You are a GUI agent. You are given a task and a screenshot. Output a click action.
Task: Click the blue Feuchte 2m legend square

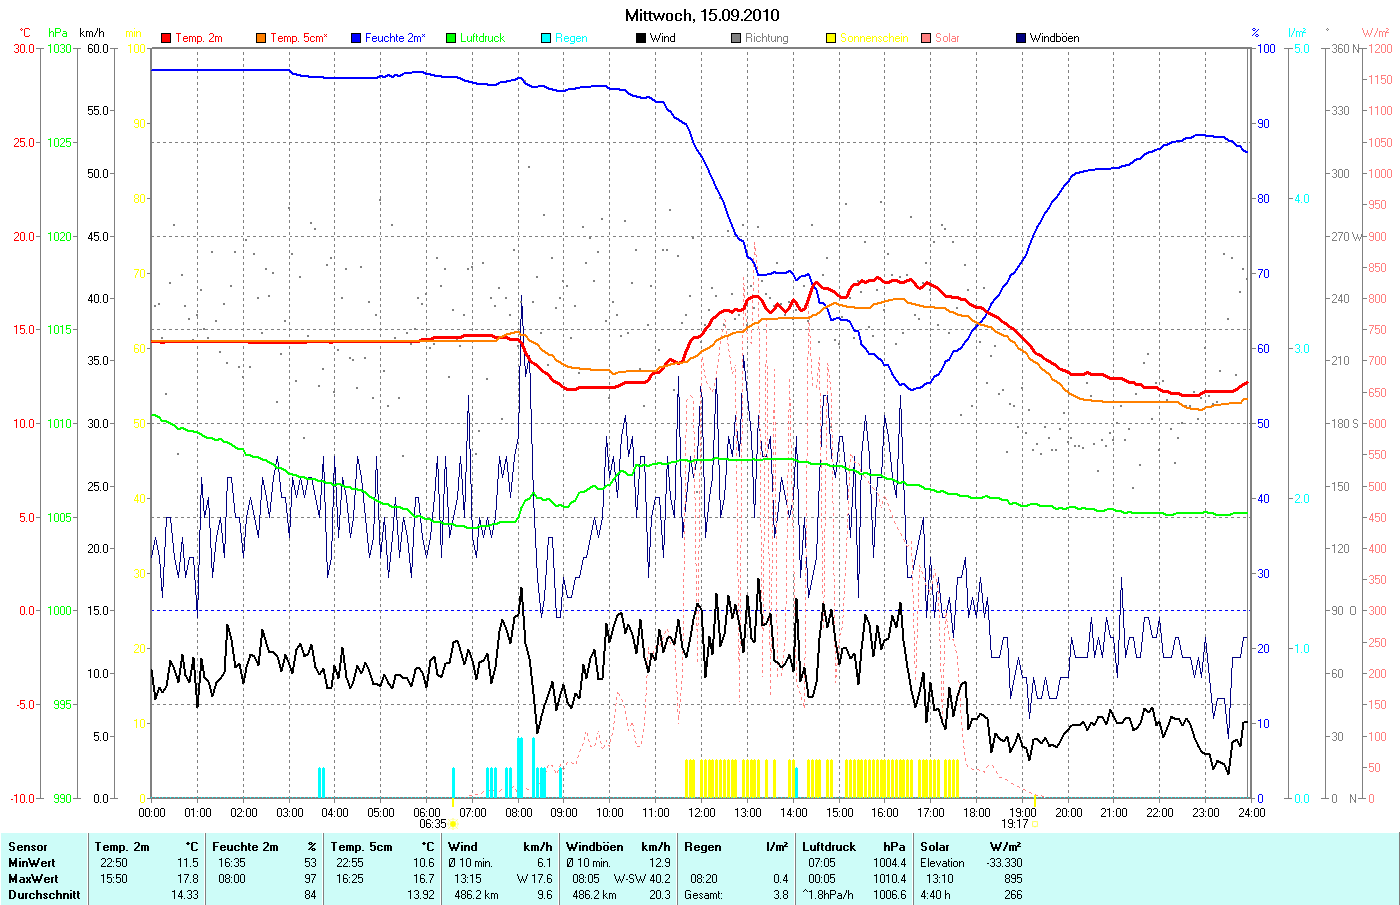click(356, 38)
